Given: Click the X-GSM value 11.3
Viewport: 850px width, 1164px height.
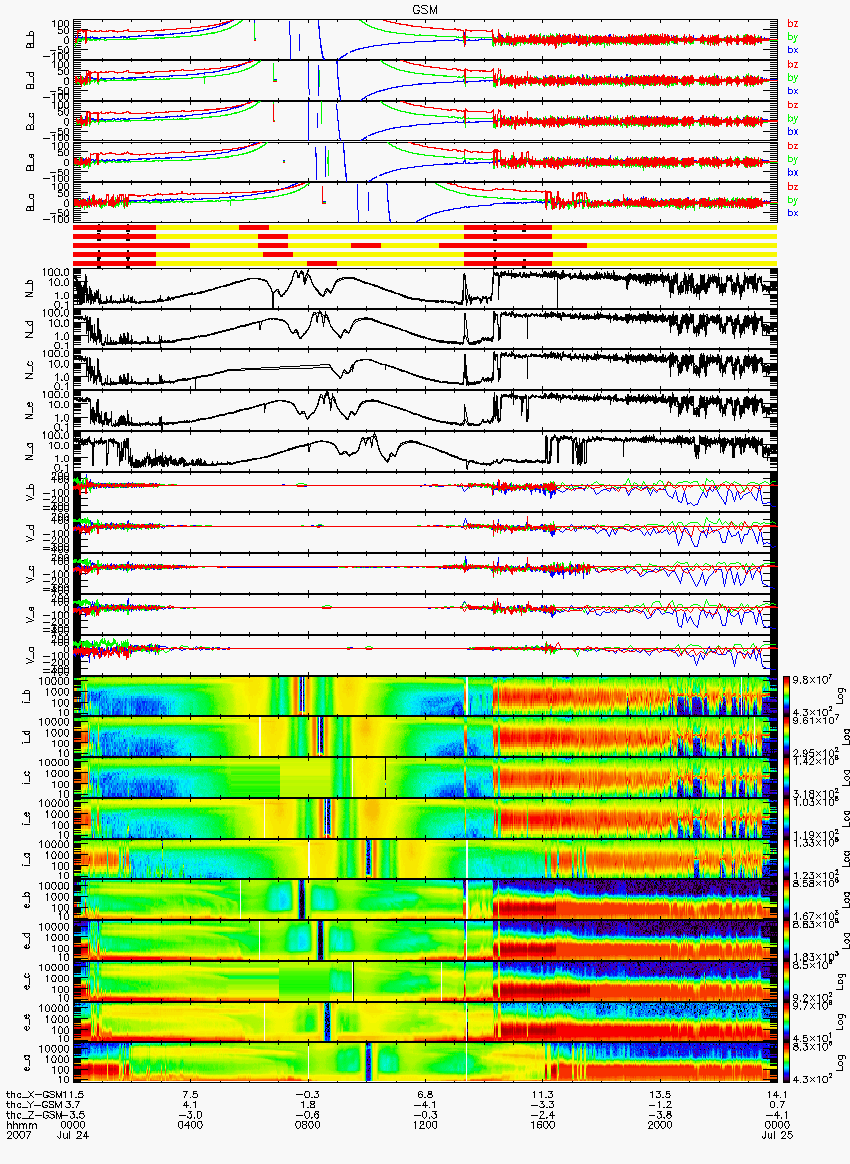Looking at the screenshot, I should (x=542, y=1095).
